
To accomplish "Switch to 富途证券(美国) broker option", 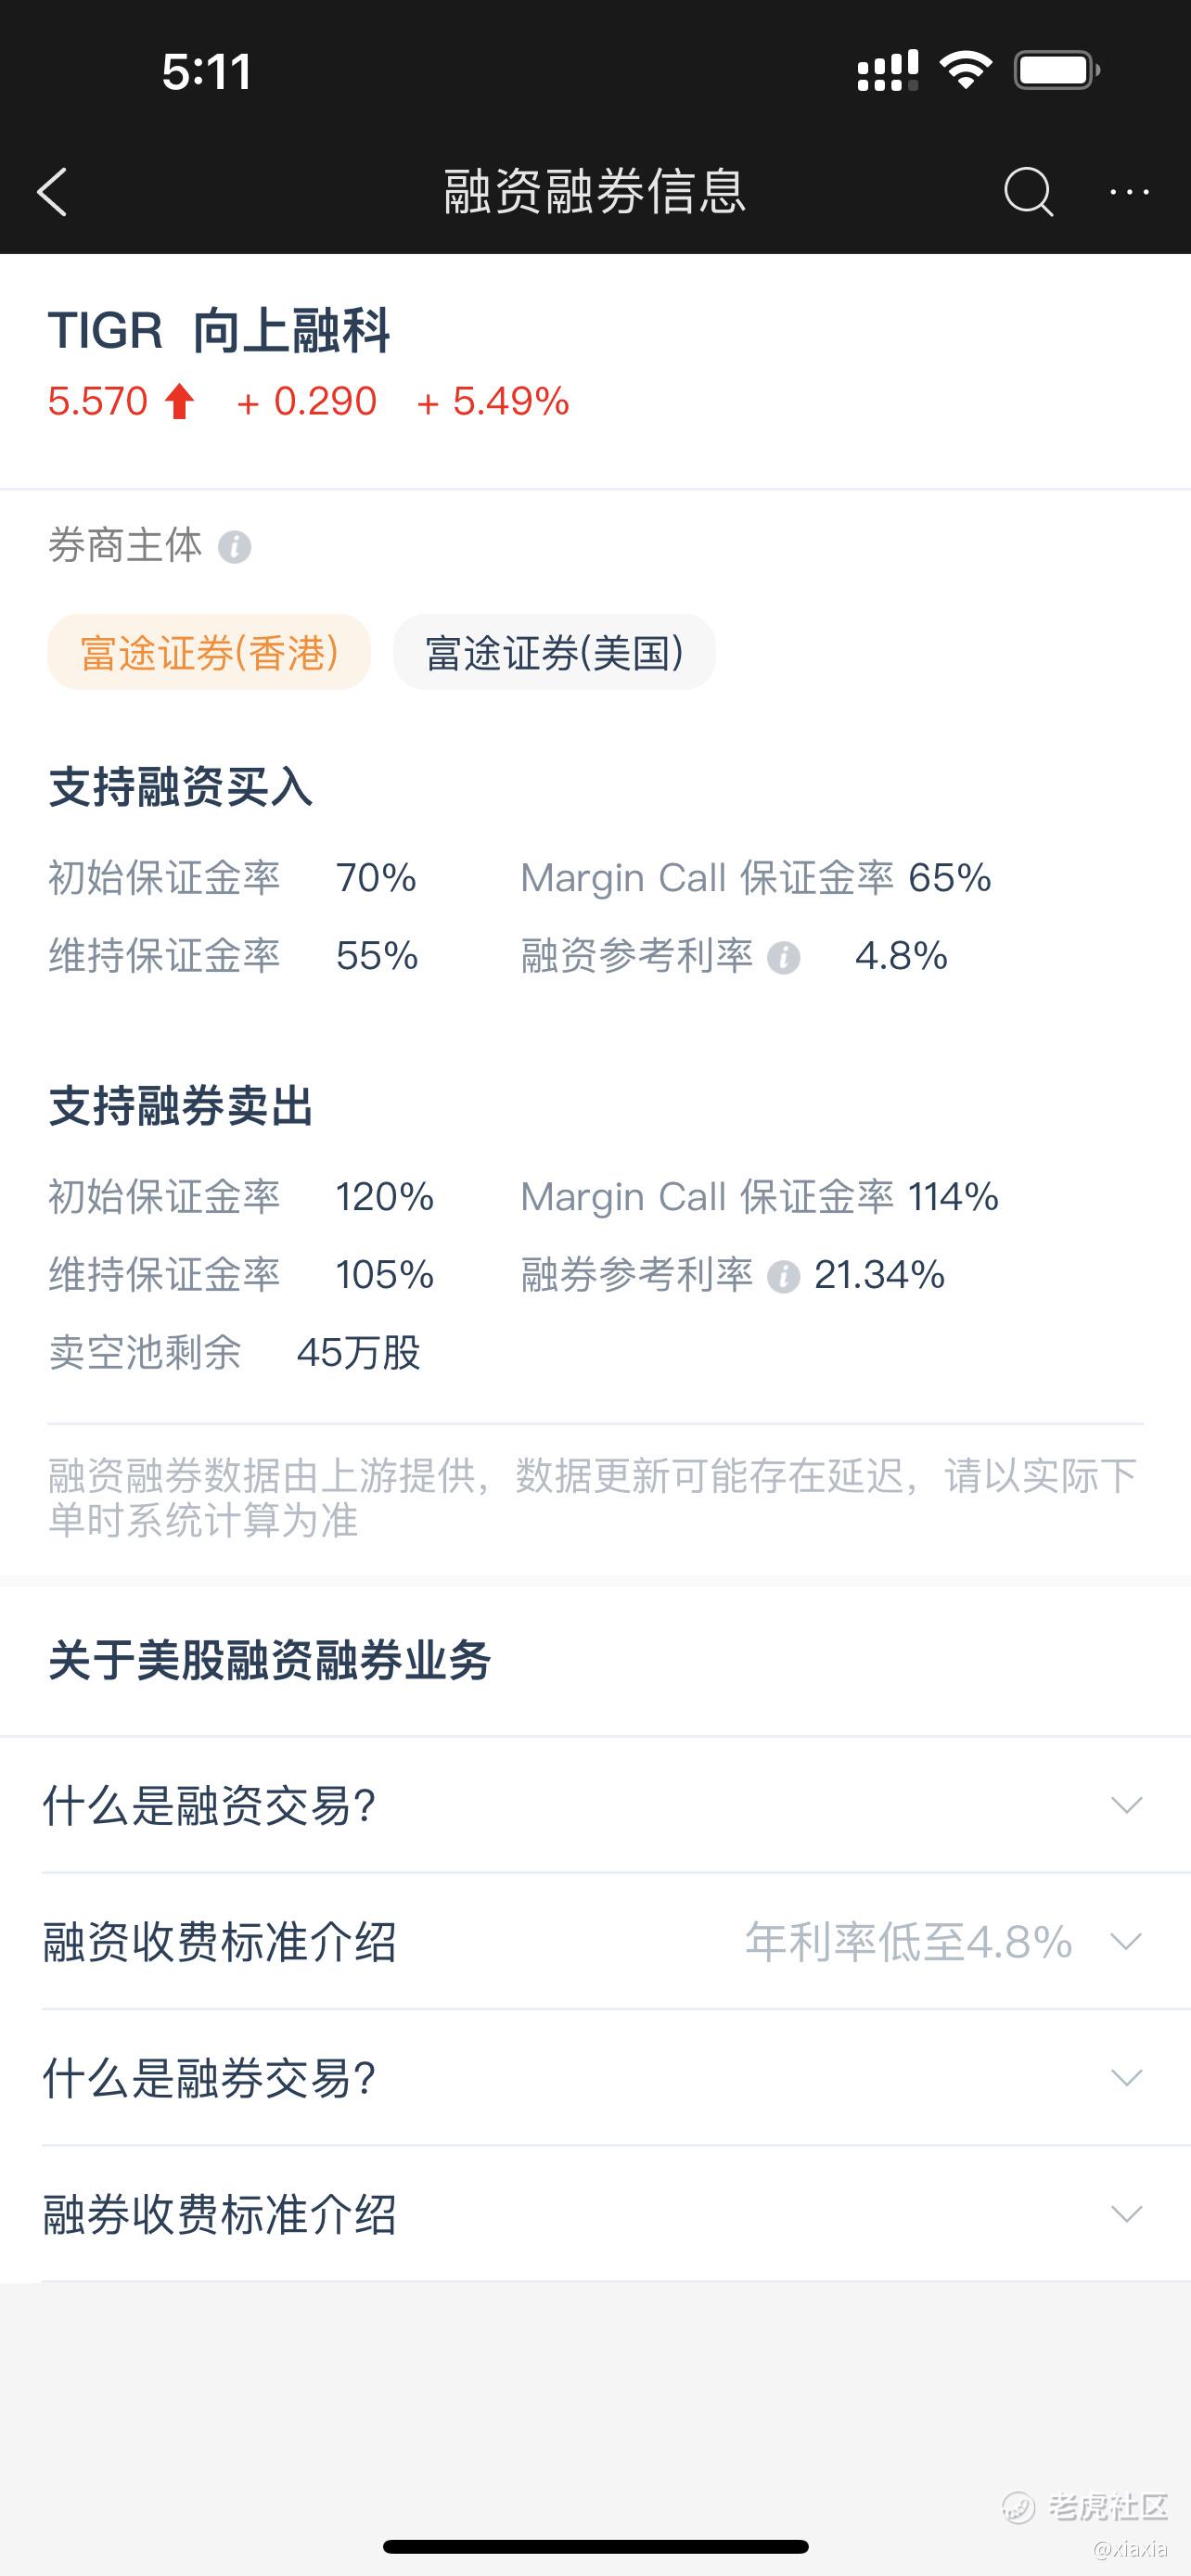I will tap(554, 652).
